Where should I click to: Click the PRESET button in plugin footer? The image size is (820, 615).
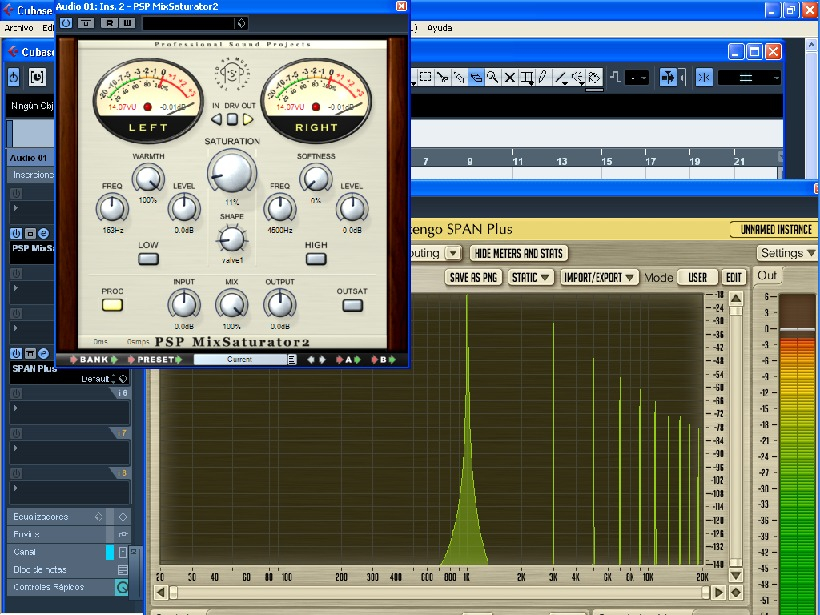coord(155,360)
